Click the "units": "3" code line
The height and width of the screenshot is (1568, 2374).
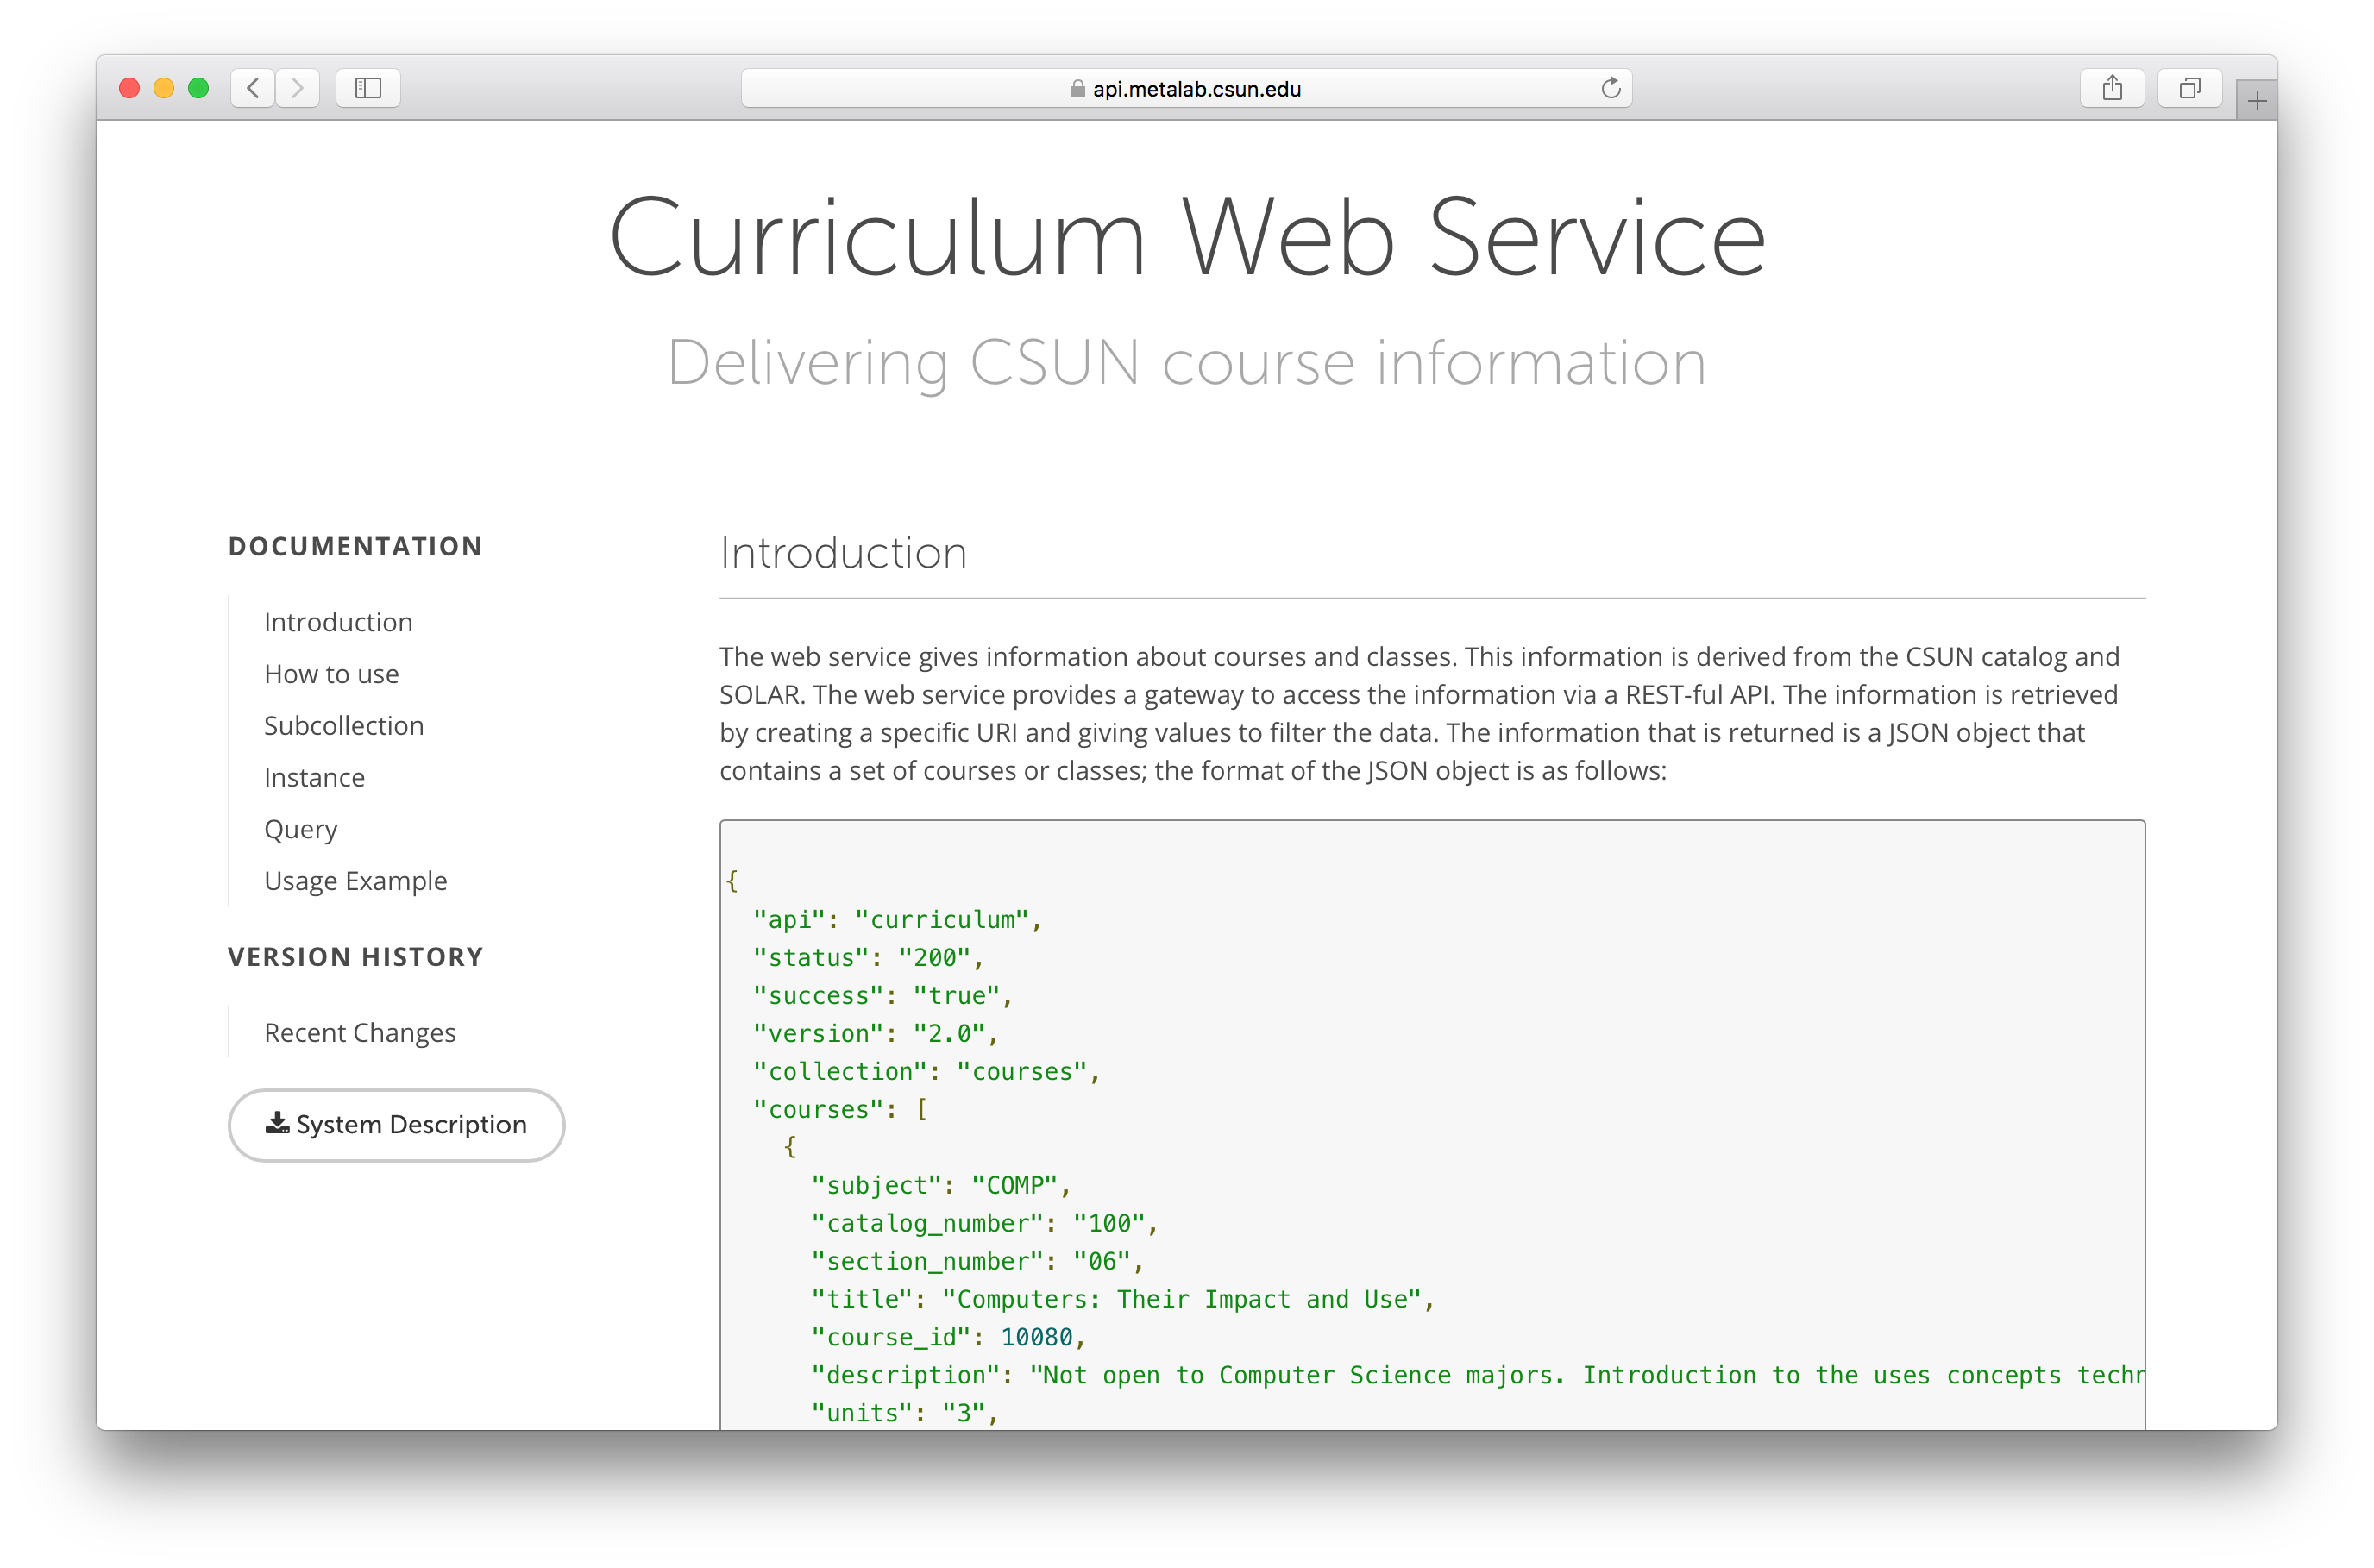pyautogui.click(x=905, y=1414)
